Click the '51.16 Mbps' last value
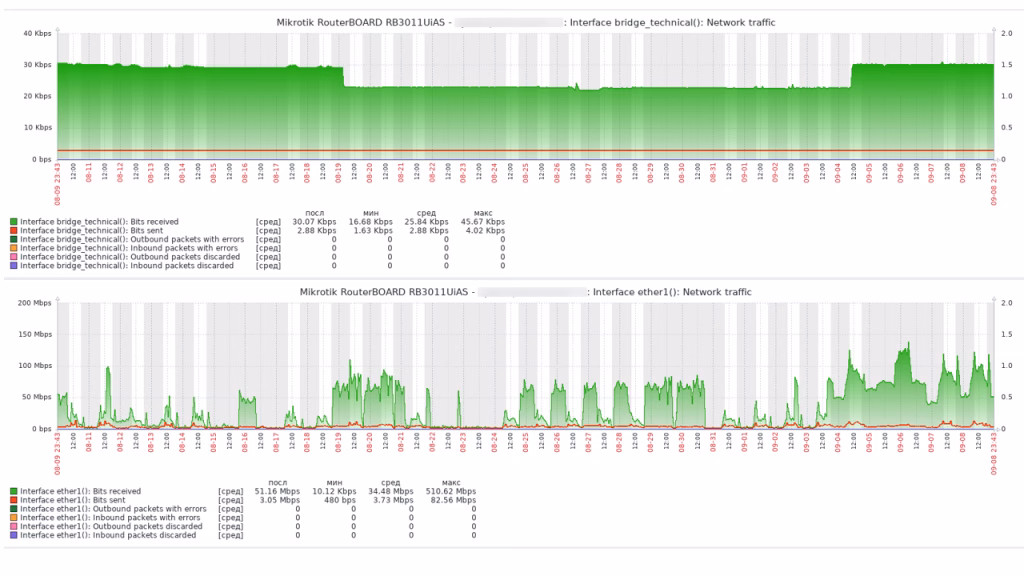 (278, 492)
